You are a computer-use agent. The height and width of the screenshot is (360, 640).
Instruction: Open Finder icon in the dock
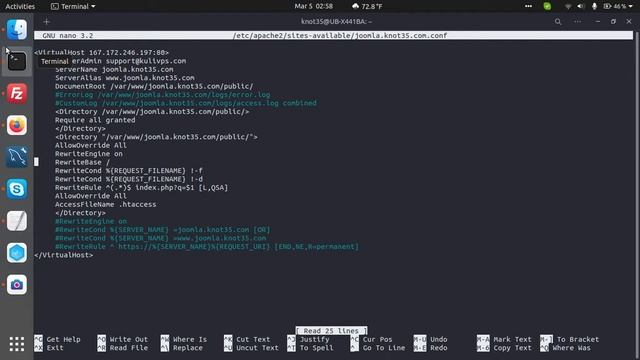pos(17,30)
